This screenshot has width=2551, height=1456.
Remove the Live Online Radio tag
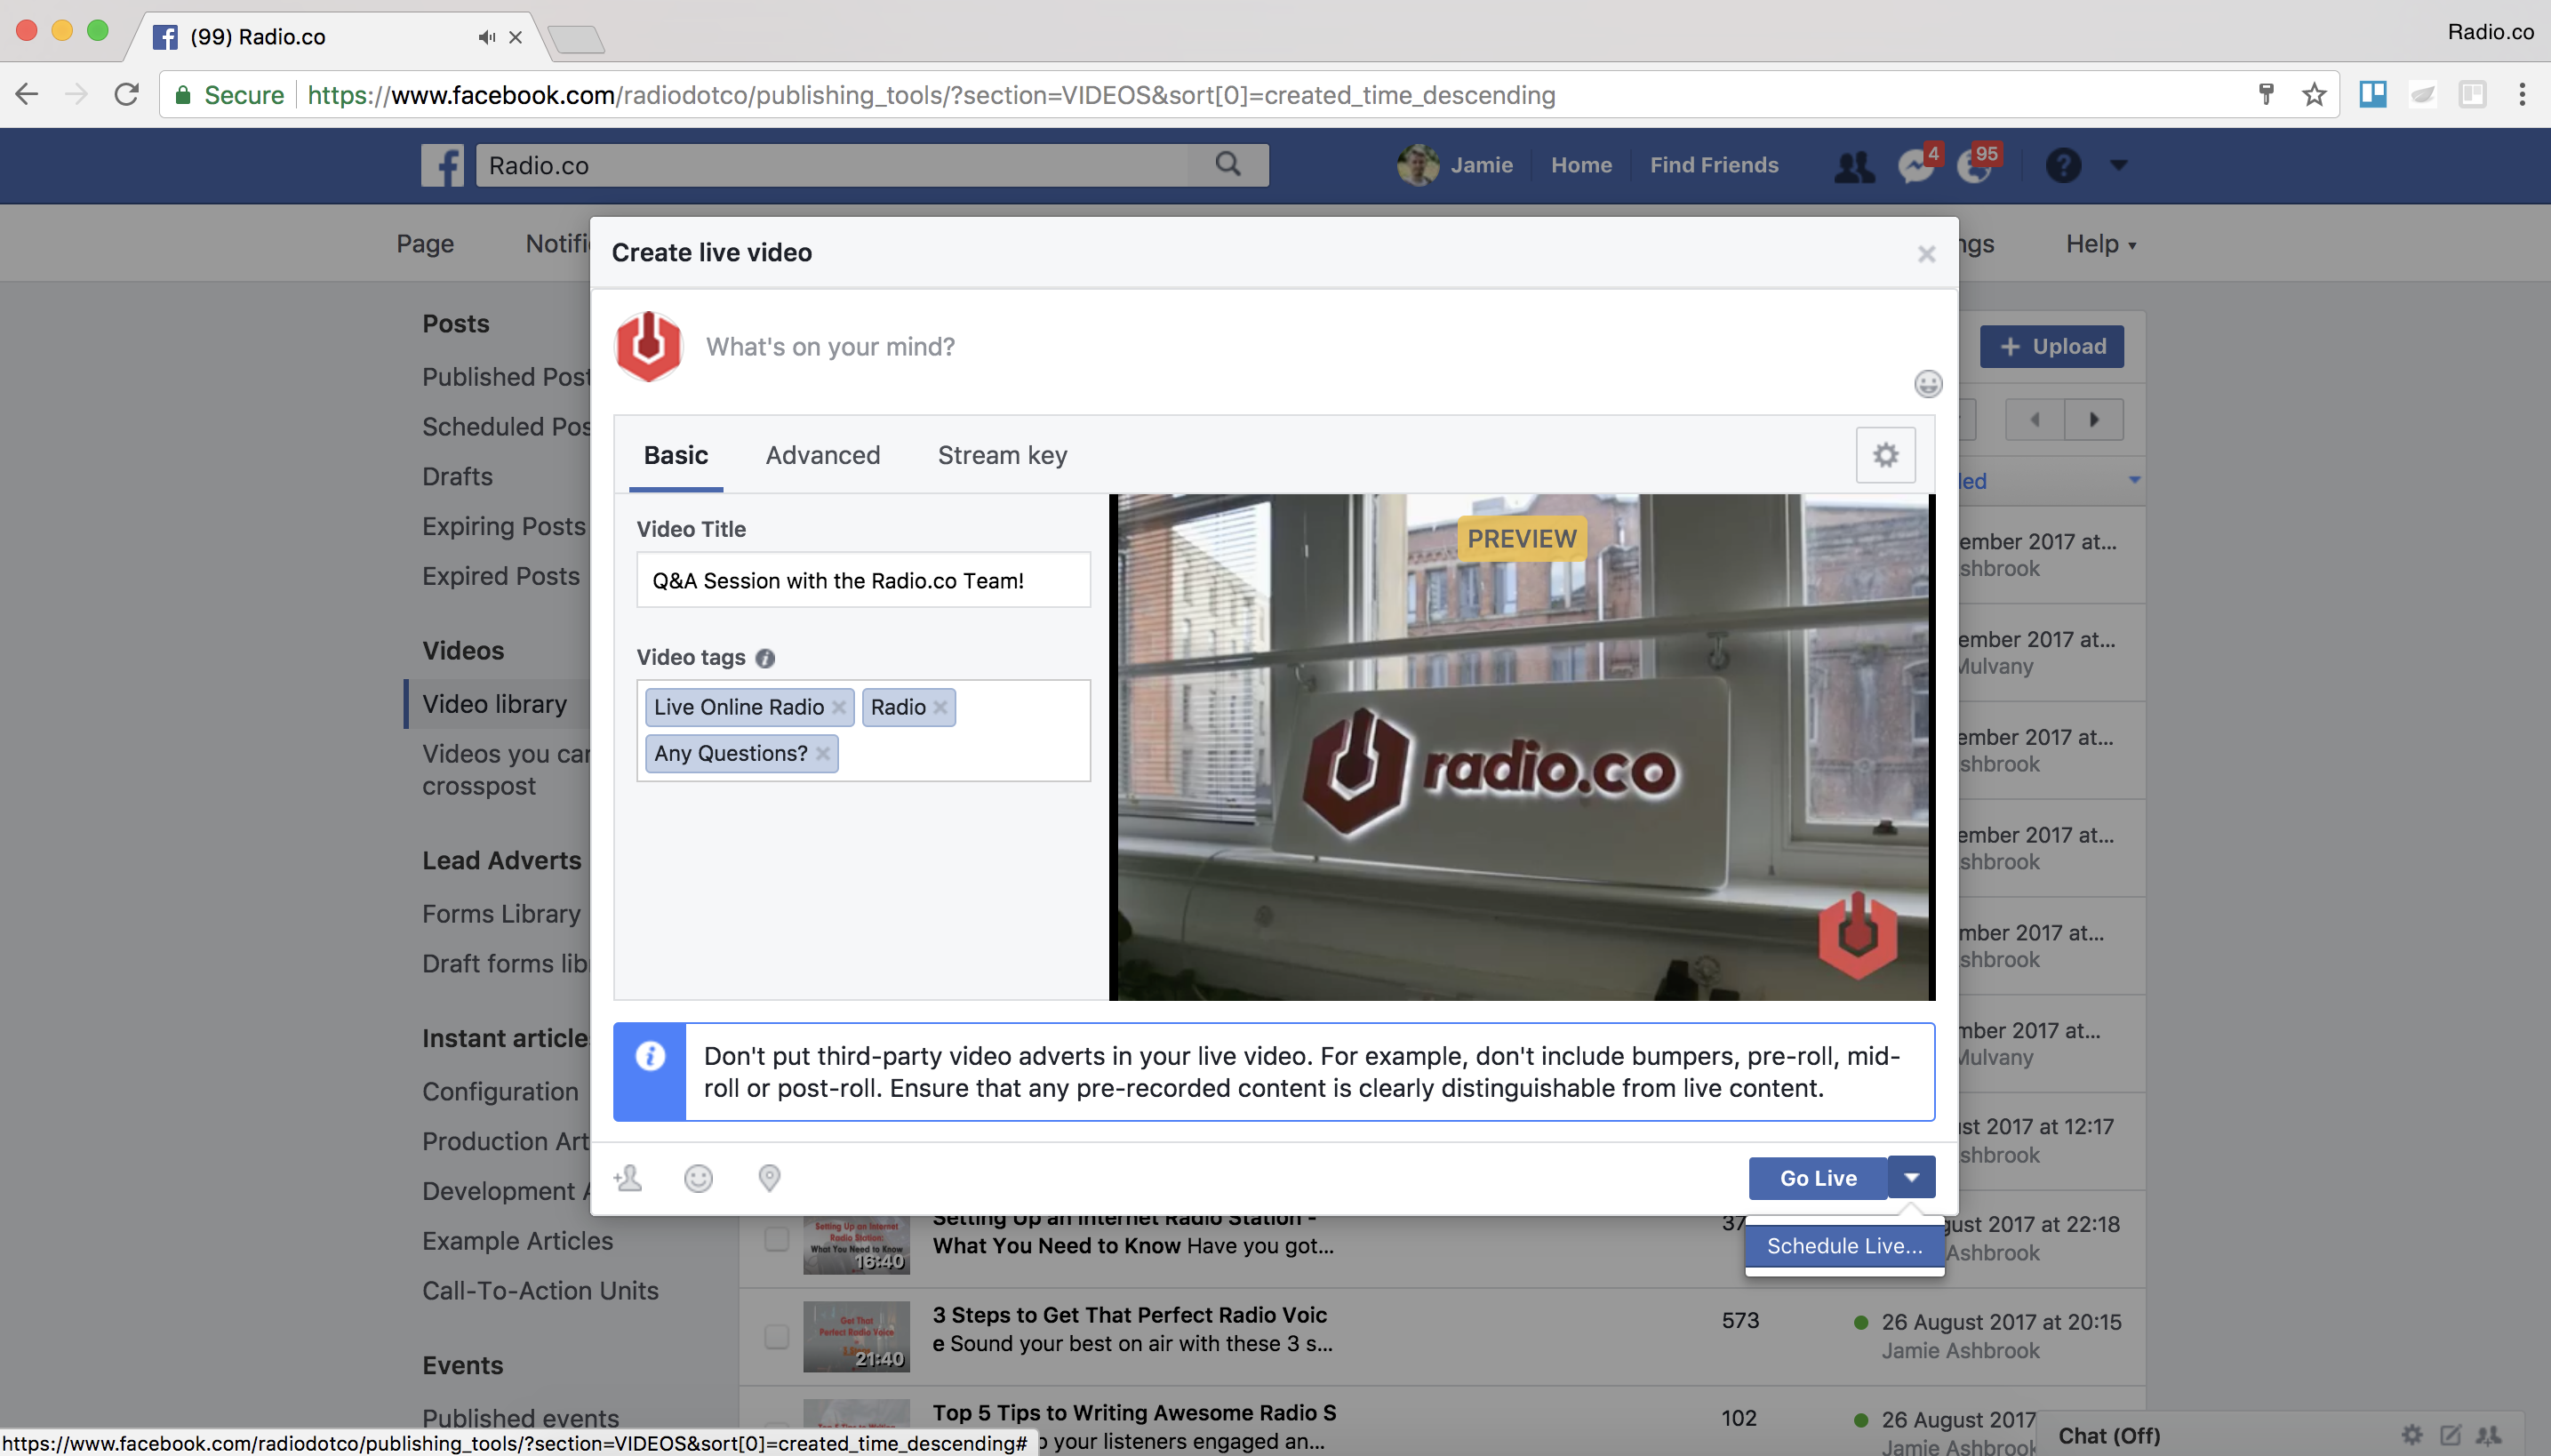(839, 706)
